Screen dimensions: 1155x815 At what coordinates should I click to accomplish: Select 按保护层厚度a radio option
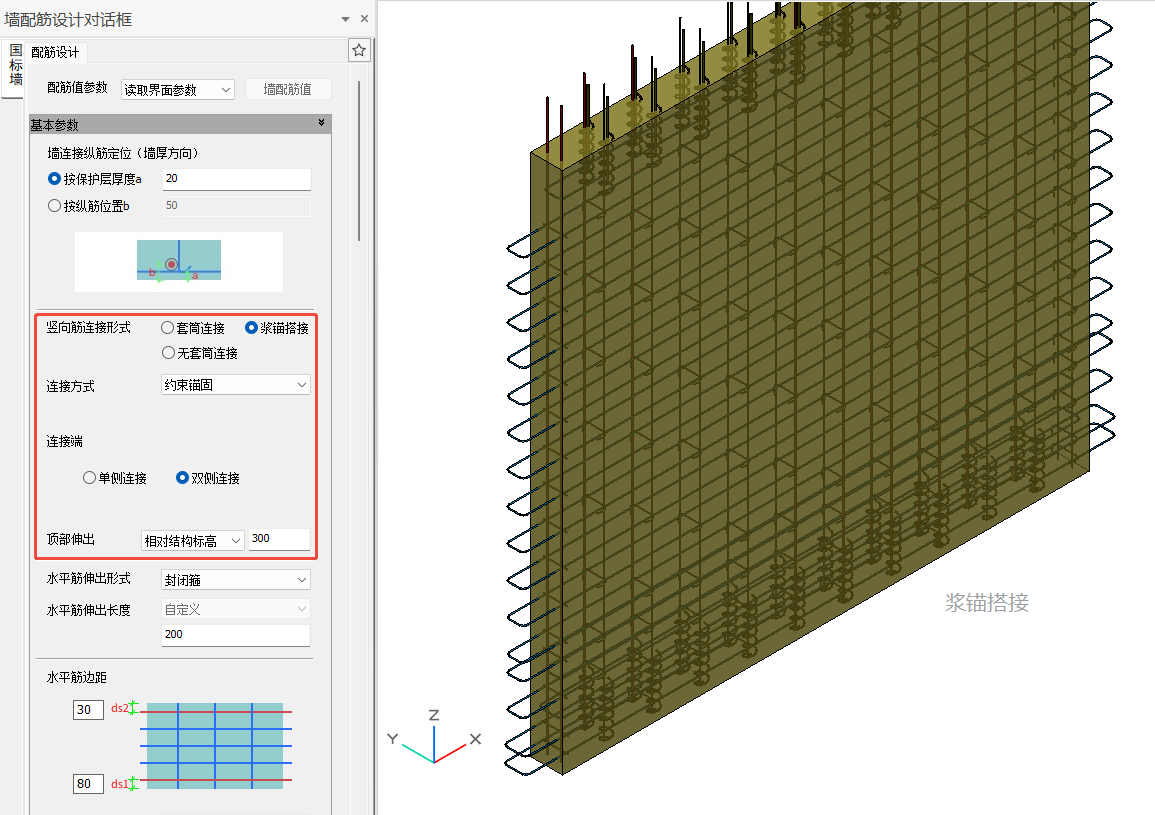pyautogui.click(x=55, y=179)
